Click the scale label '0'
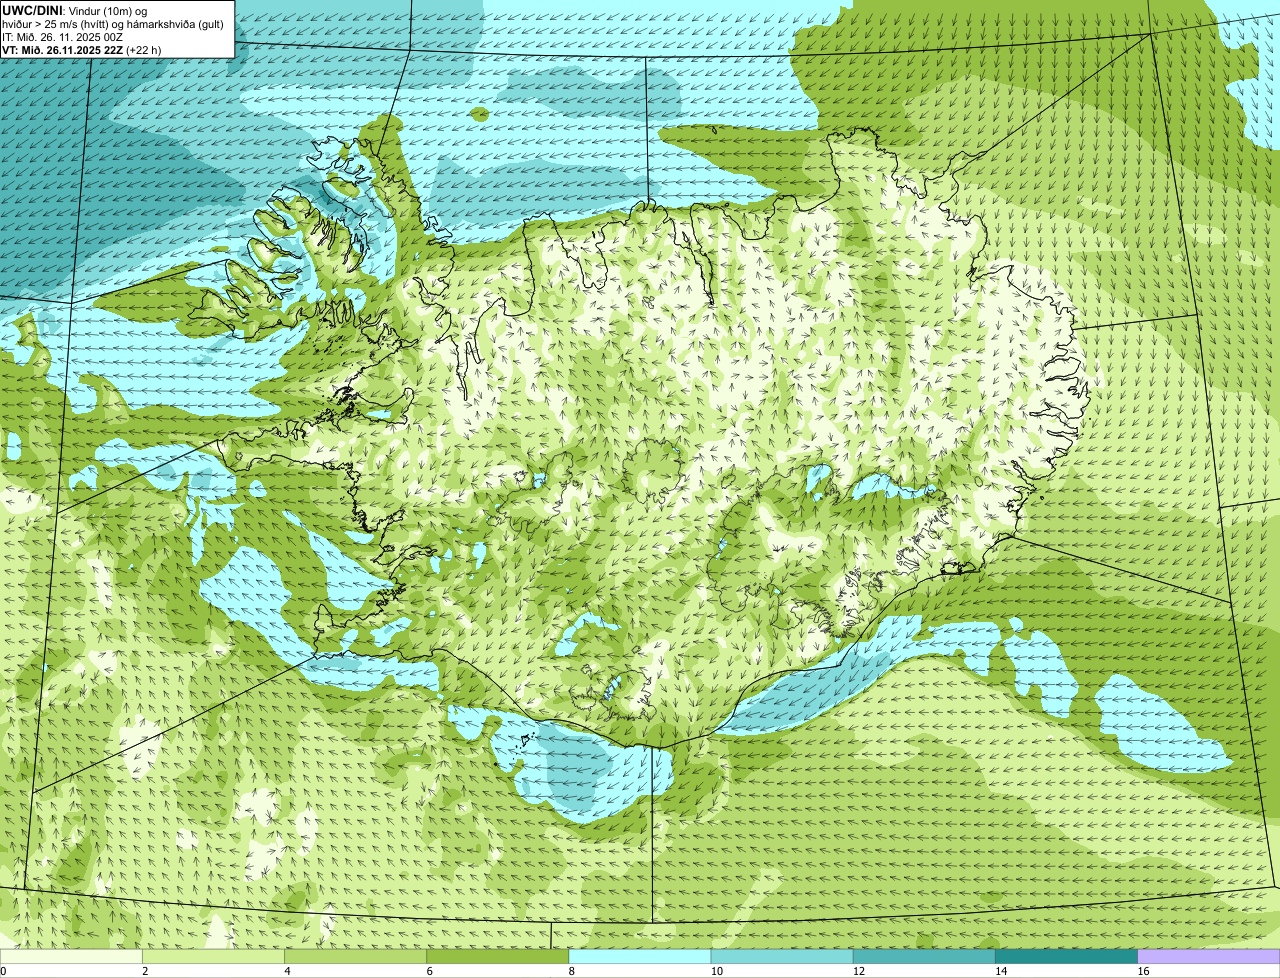The image size is (1280, 978). pos(4,971)
